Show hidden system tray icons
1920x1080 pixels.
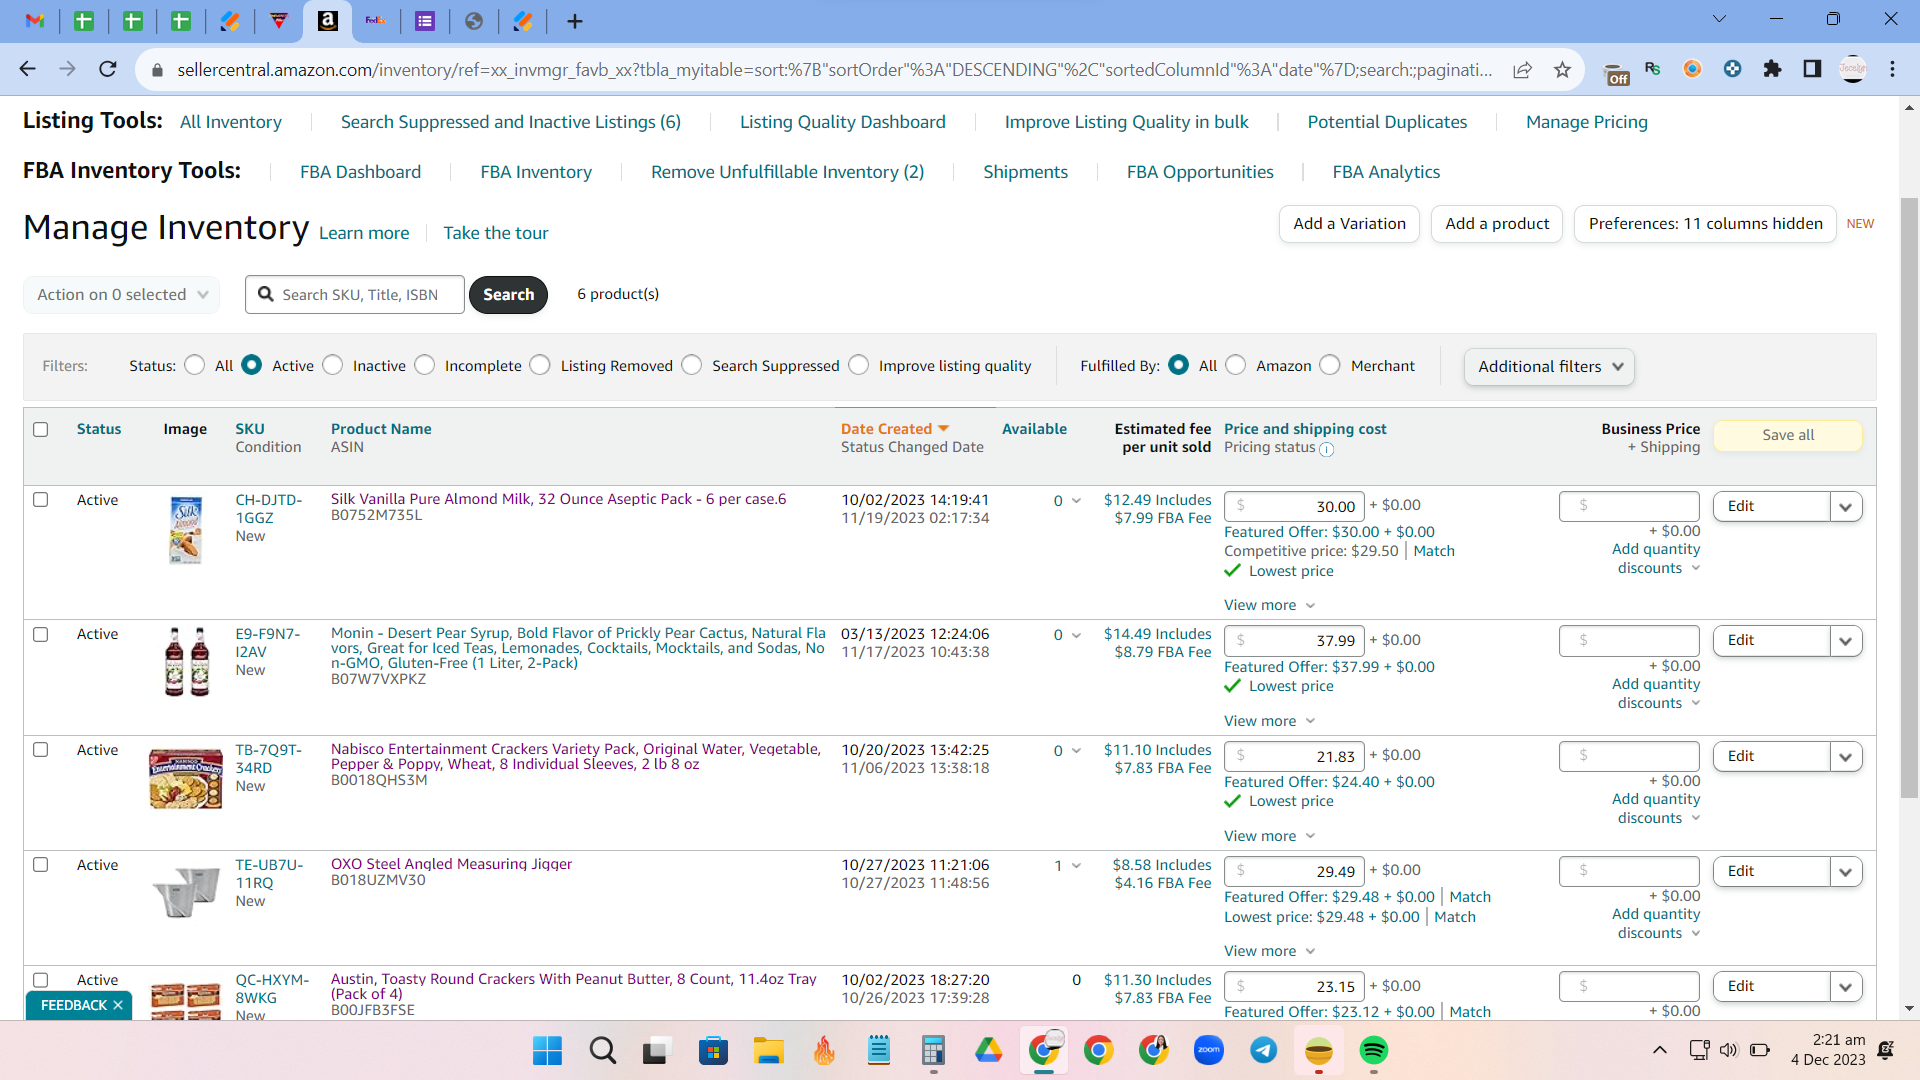(1660, 1050)
